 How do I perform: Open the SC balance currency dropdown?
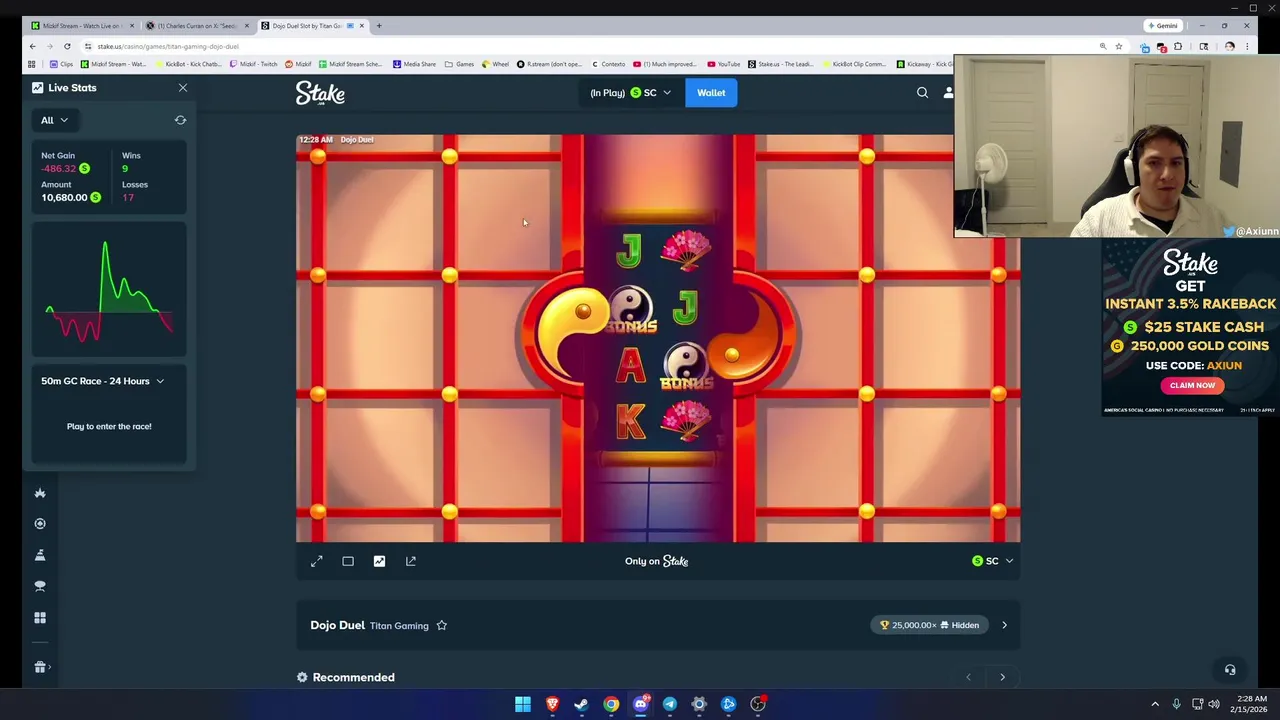point(631,93)
